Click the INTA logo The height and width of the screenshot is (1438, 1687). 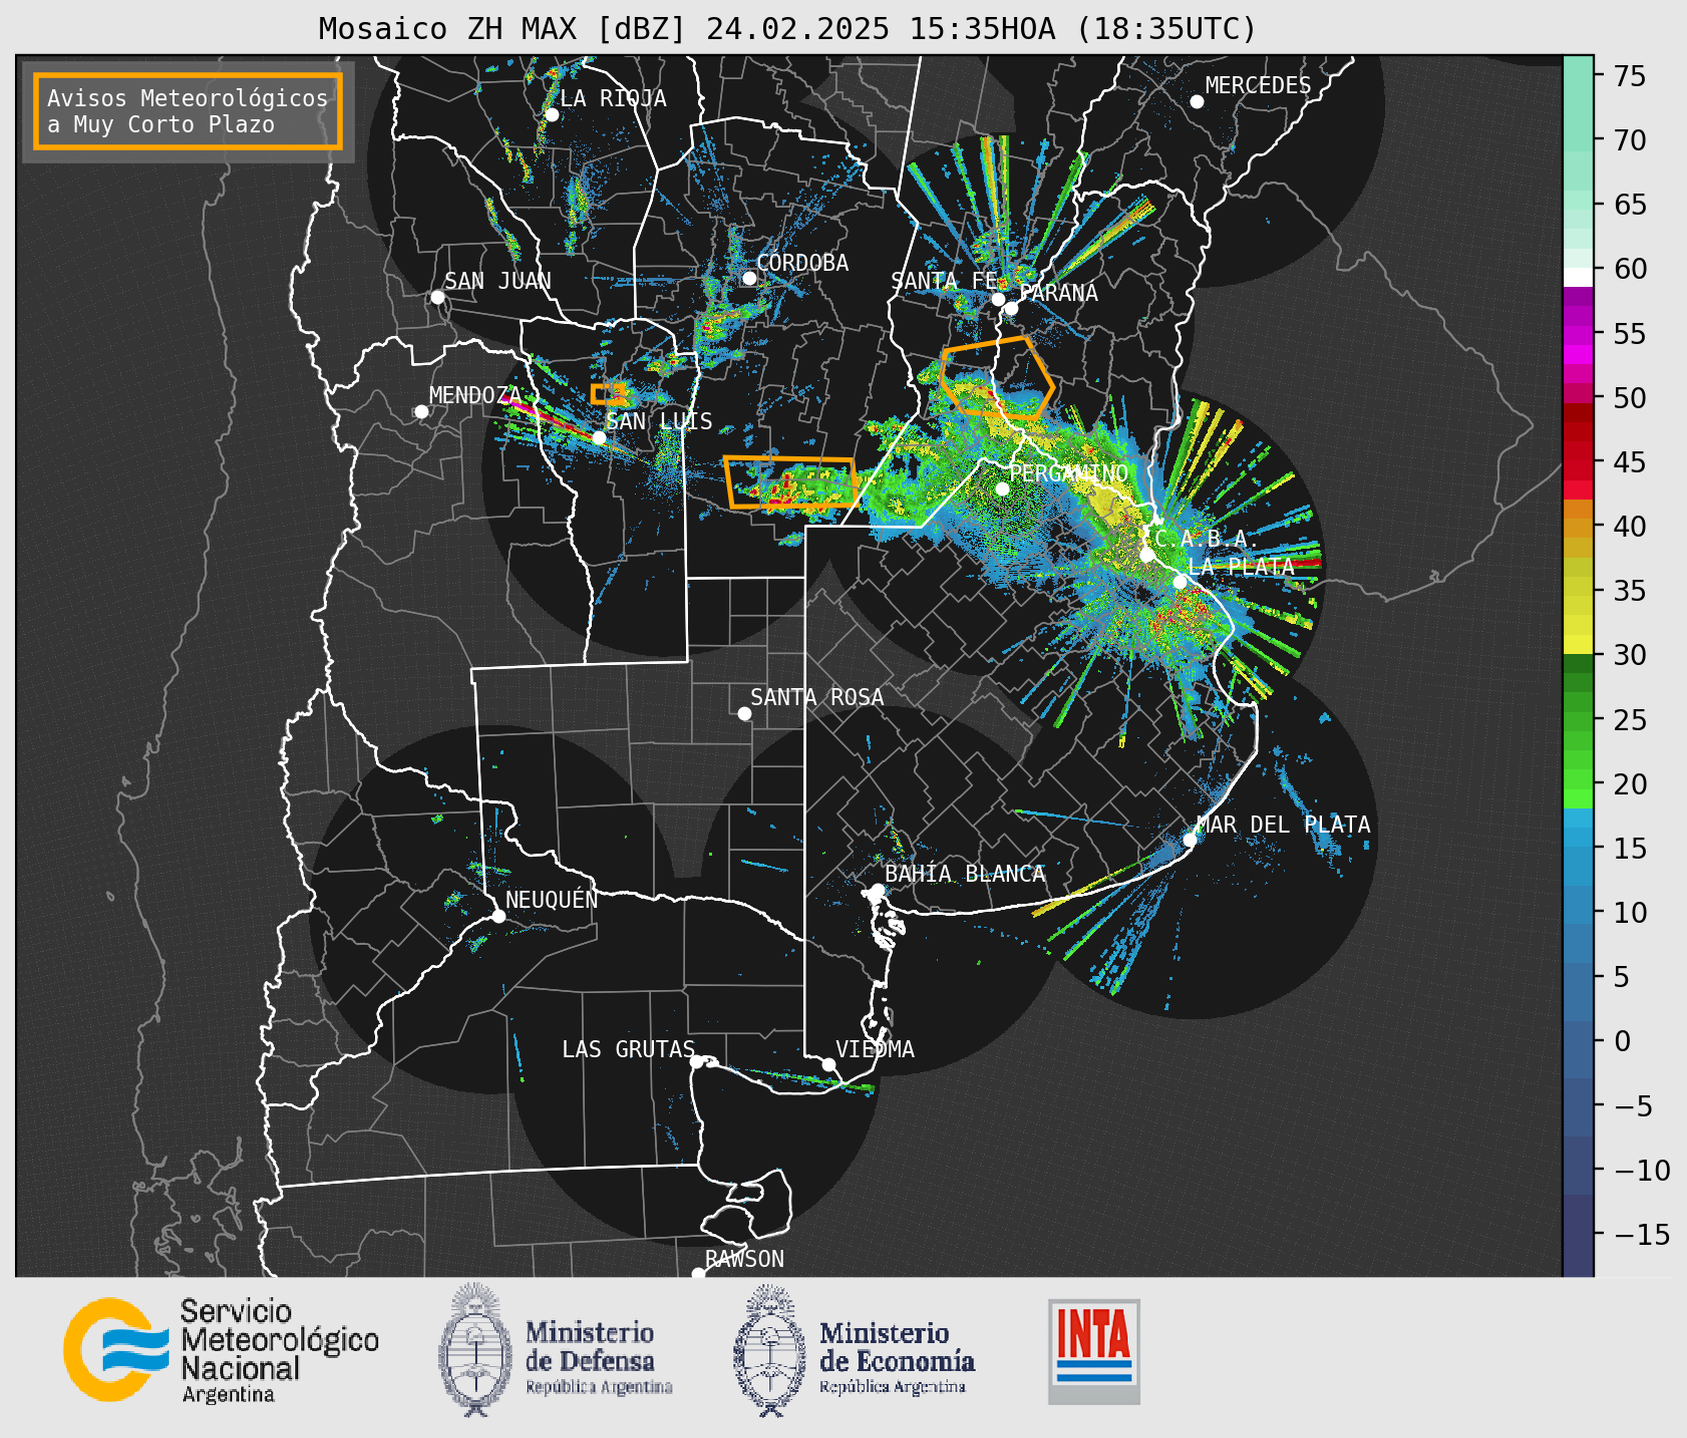1094,1351
